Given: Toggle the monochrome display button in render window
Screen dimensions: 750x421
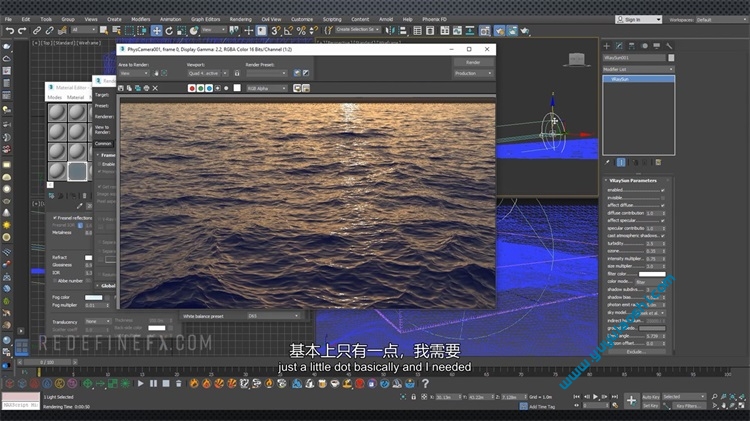Looking at the screenshot, I should (x=226, y=88).
